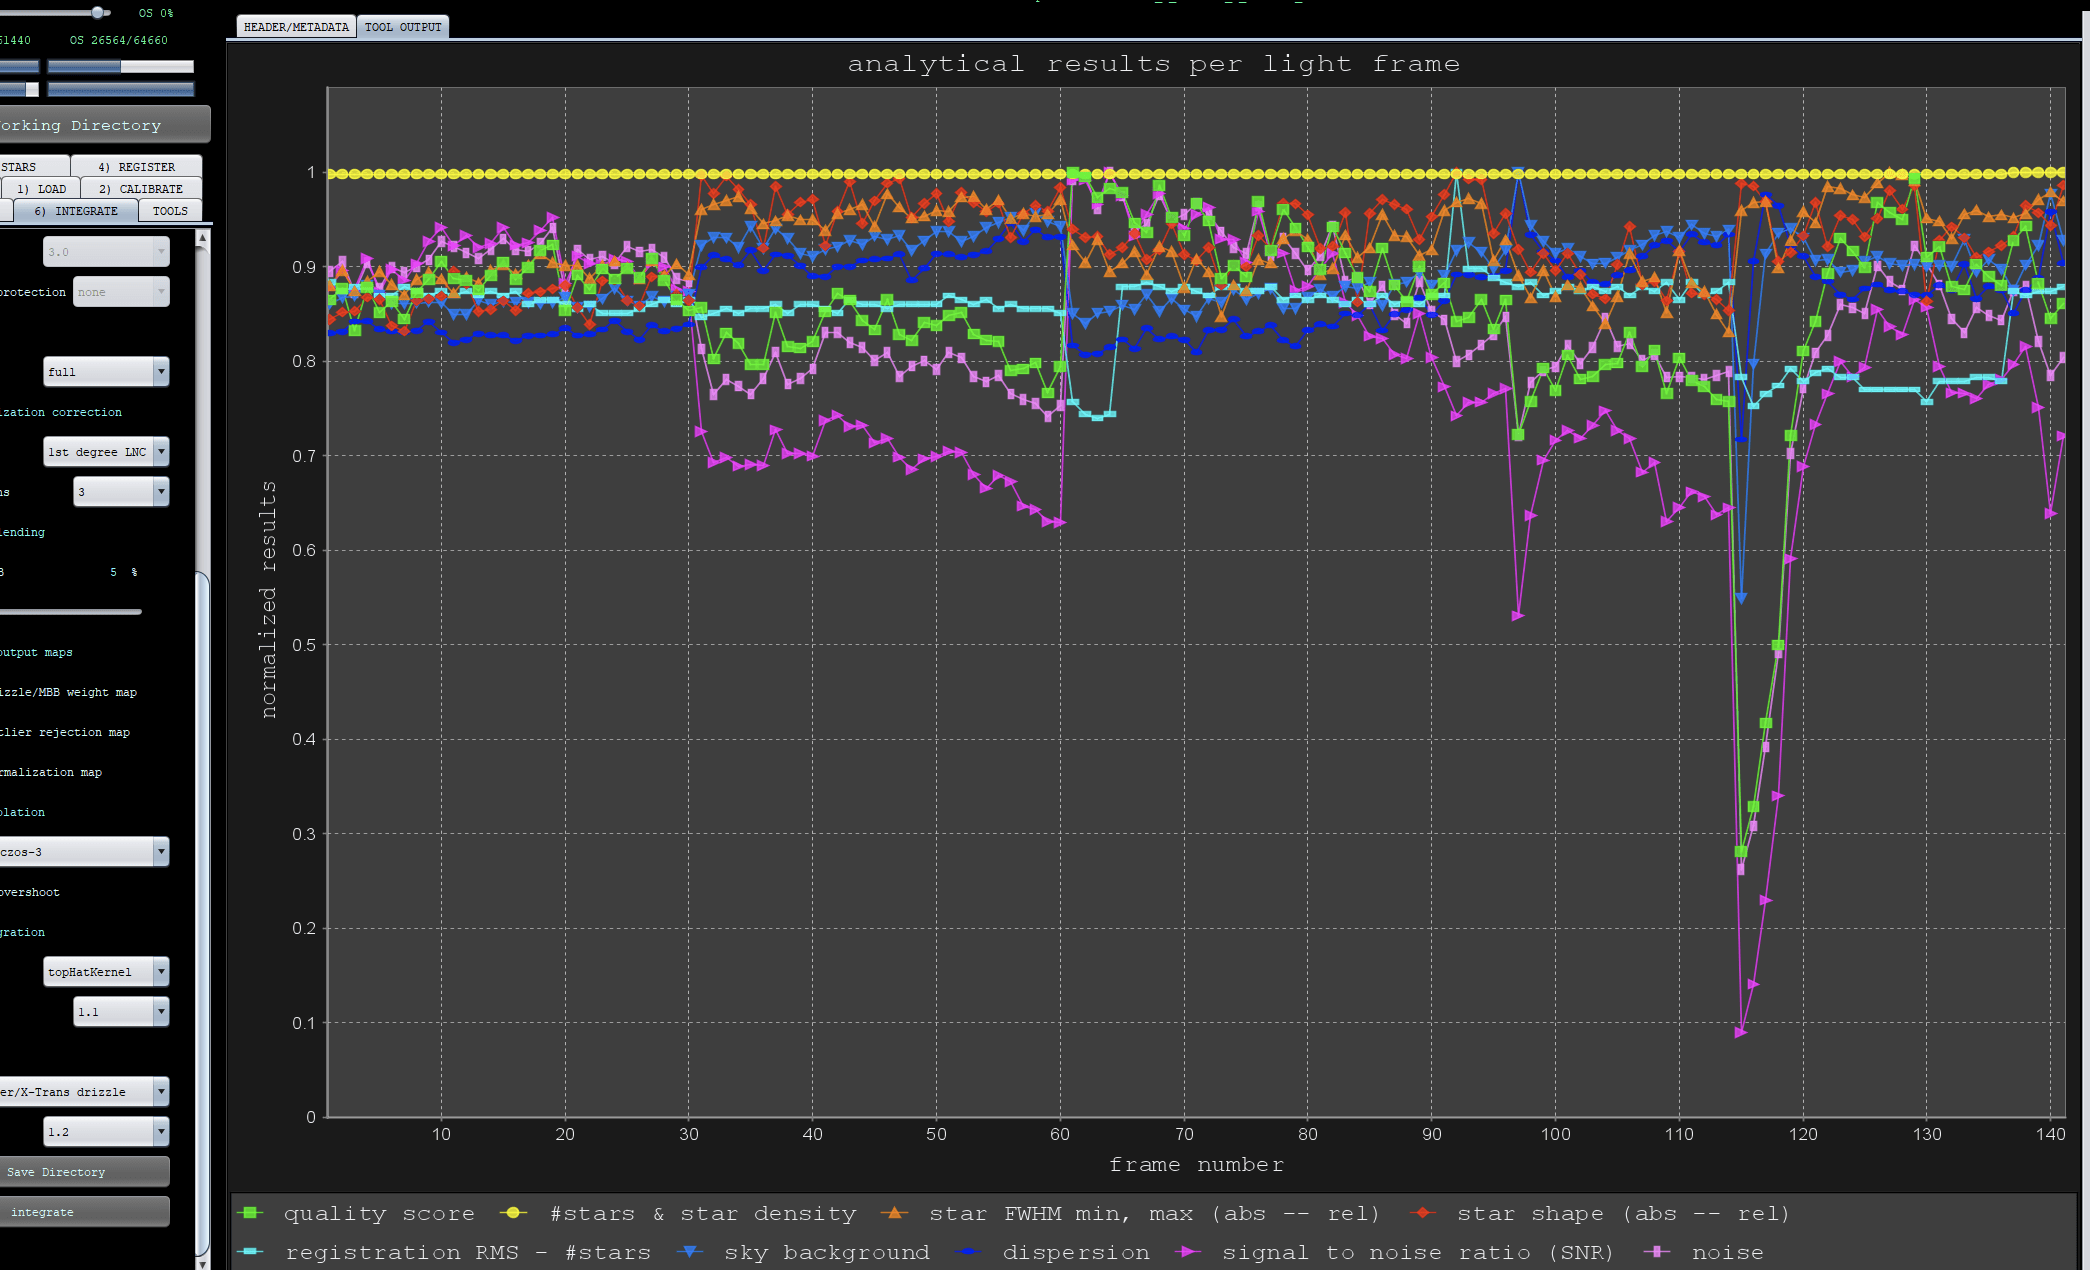Click the x-axis tick label 100
Screen dimensions: 2090x1270
1555,1134
